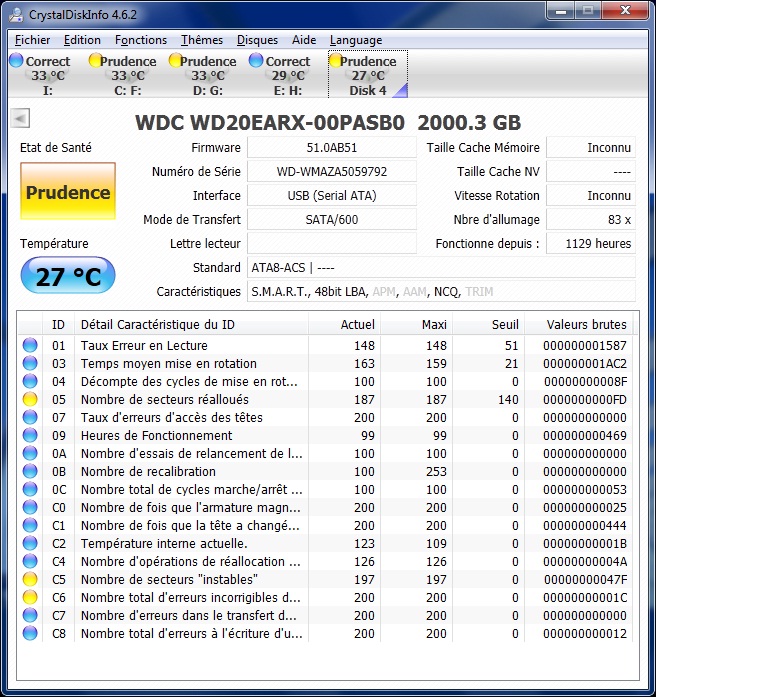The height and width of the screenshot is (697, 768).
Task: Click the 83 x power-on count field
Action: [591, 219]
